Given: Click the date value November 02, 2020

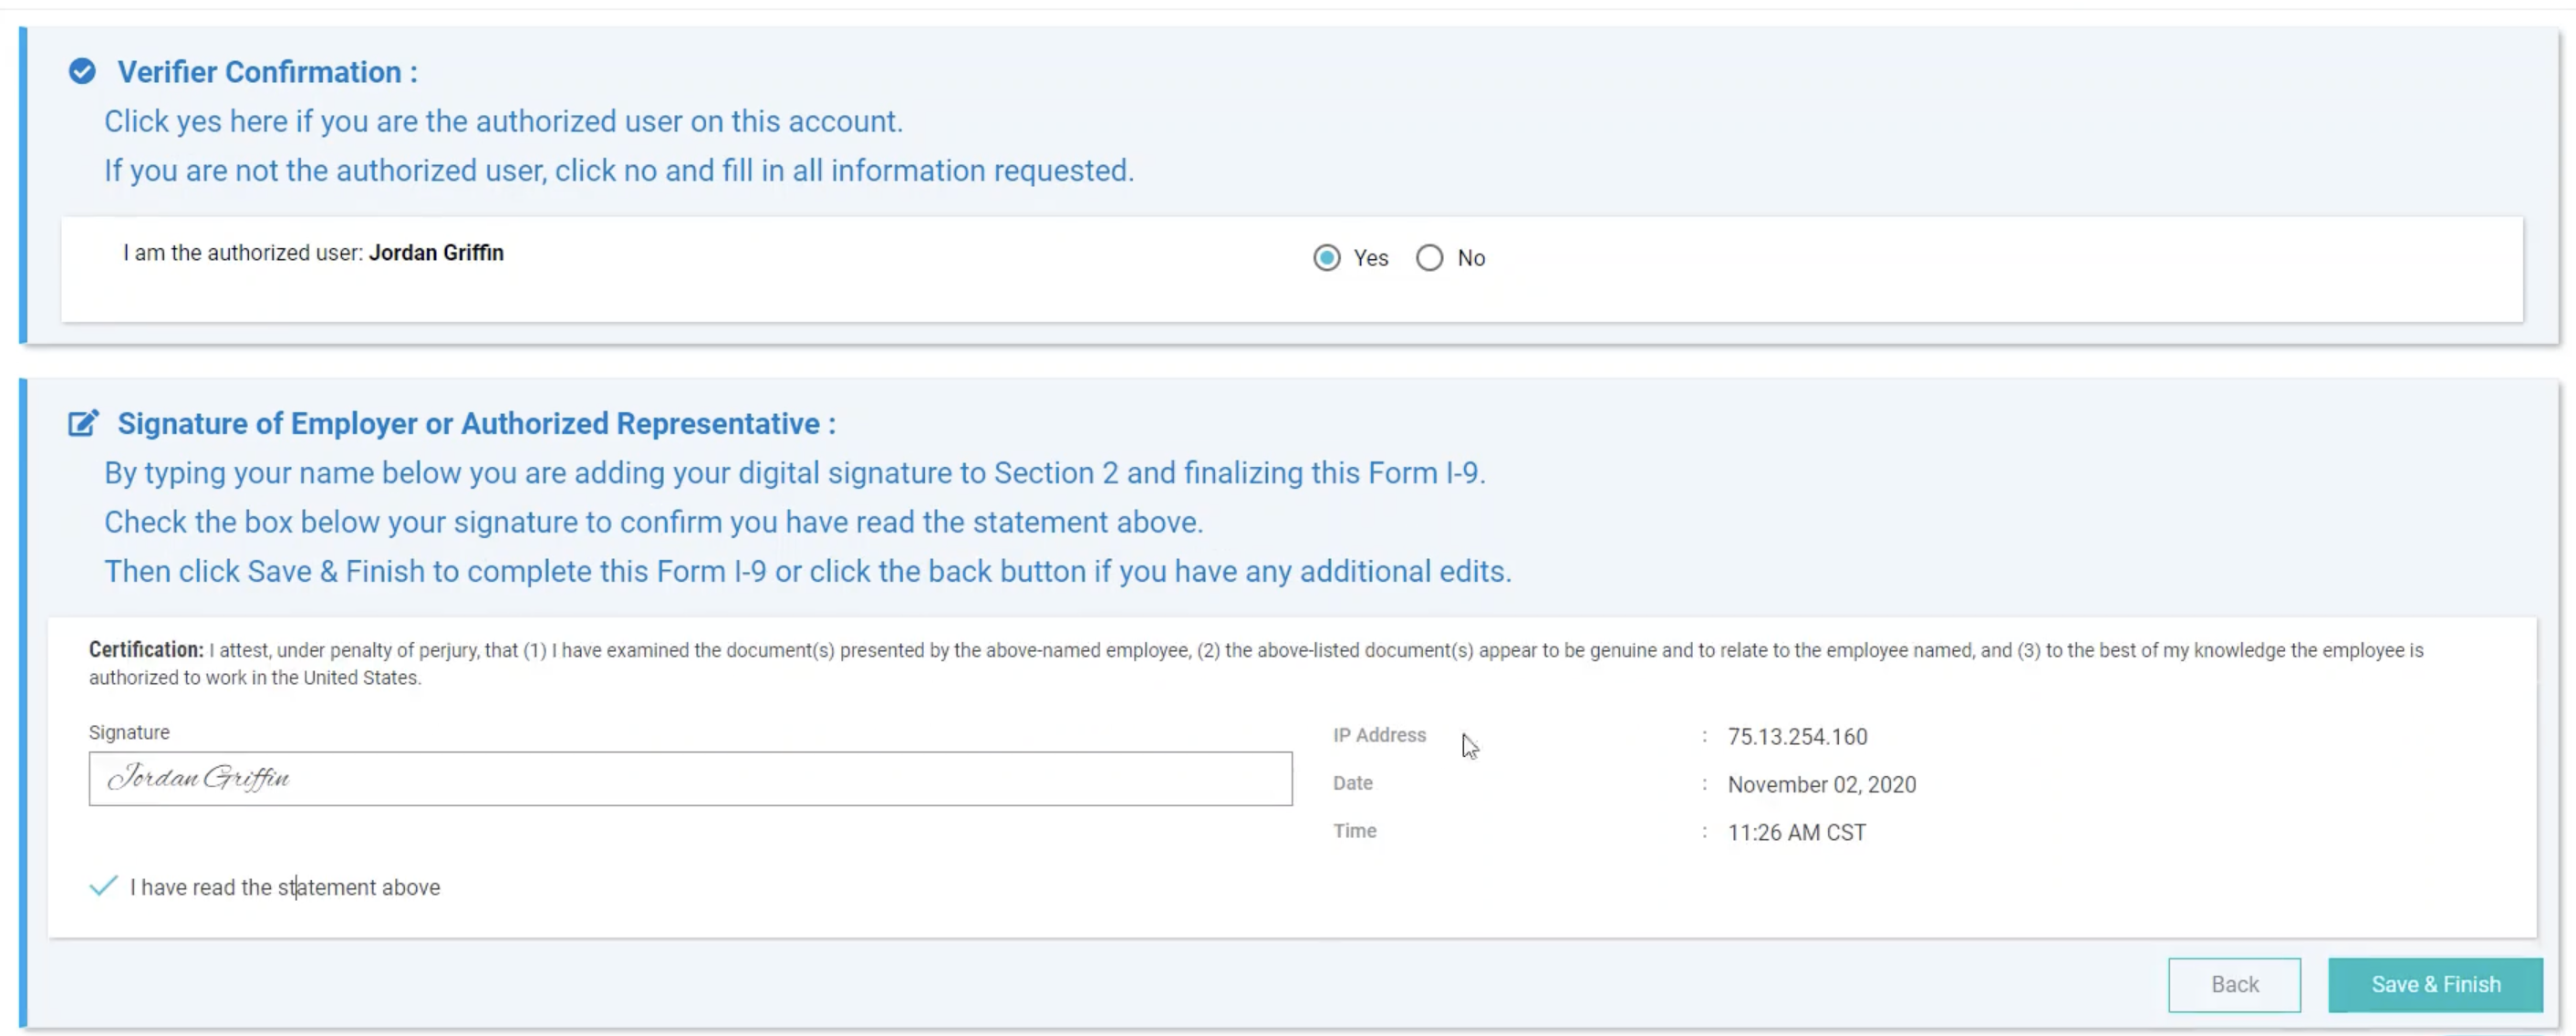Looking at the screenshot, I should tap(1821, 785).
